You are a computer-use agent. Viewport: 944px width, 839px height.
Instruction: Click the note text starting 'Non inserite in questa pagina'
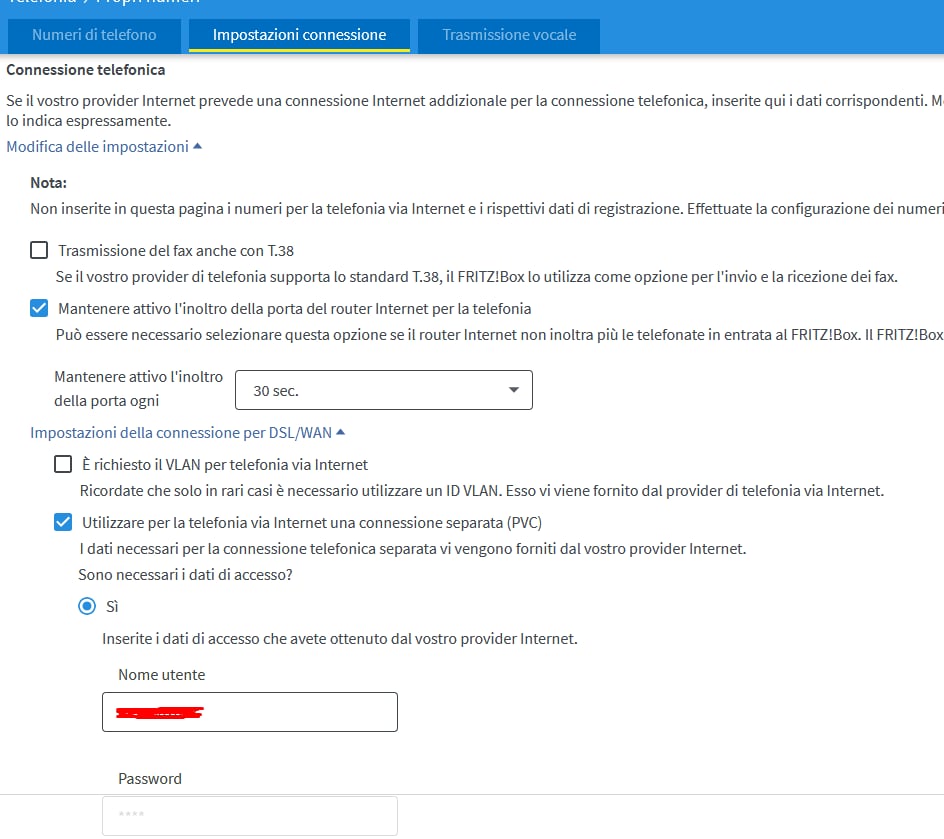click(x=487, y=209)
